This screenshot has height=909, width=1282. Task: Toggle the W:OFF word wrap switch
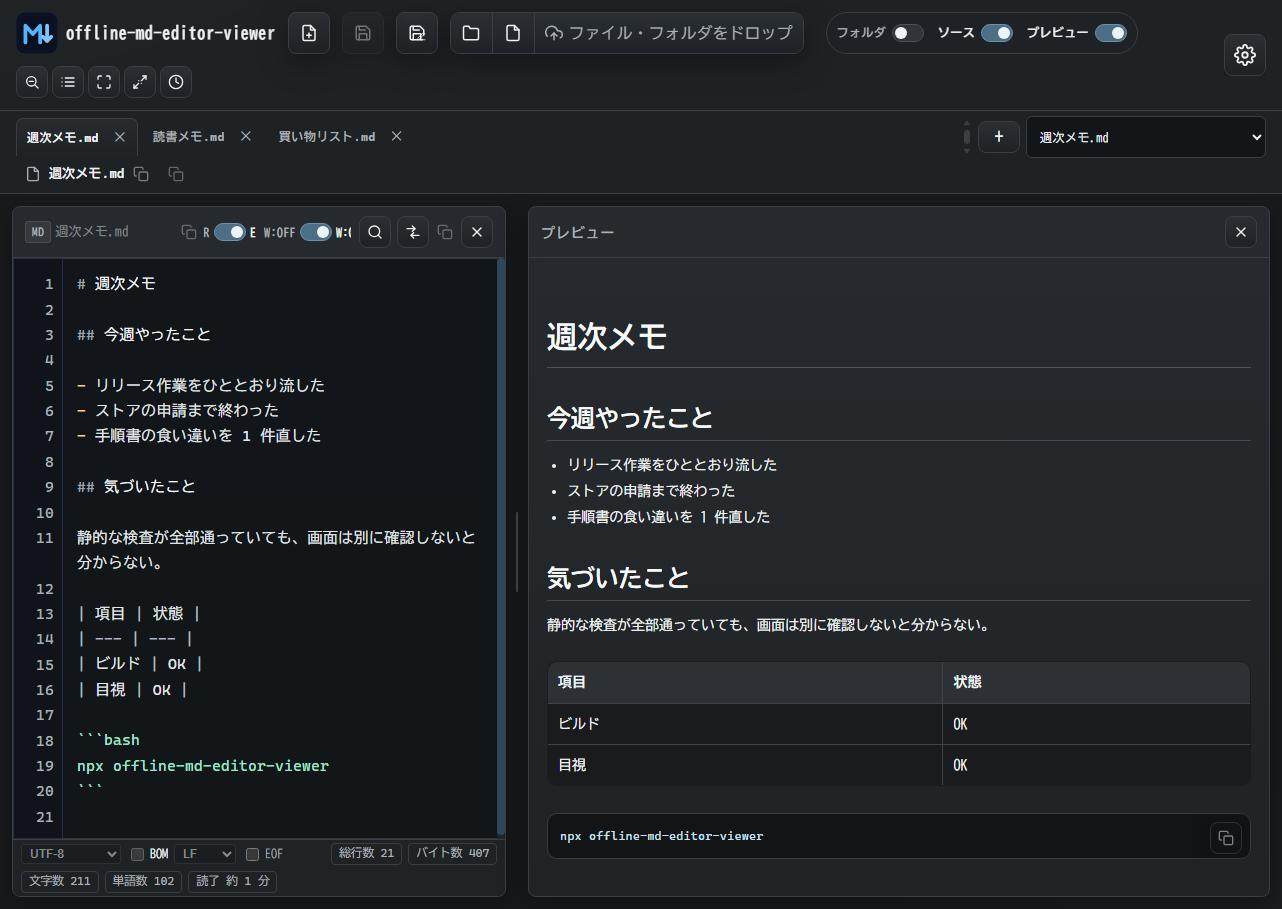coord(316,232)
